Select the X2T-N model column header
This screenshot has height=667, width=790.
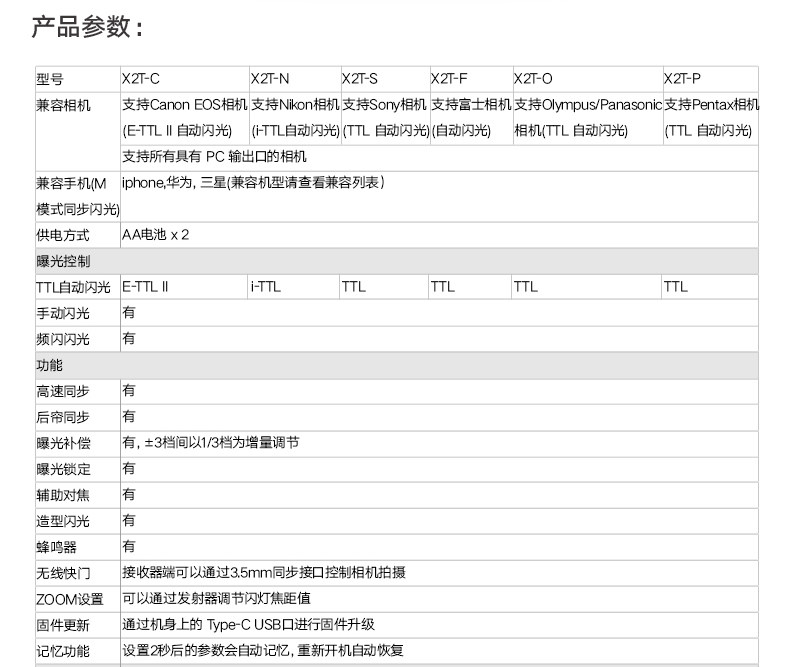pyautogui.click(x=295, y=79)
